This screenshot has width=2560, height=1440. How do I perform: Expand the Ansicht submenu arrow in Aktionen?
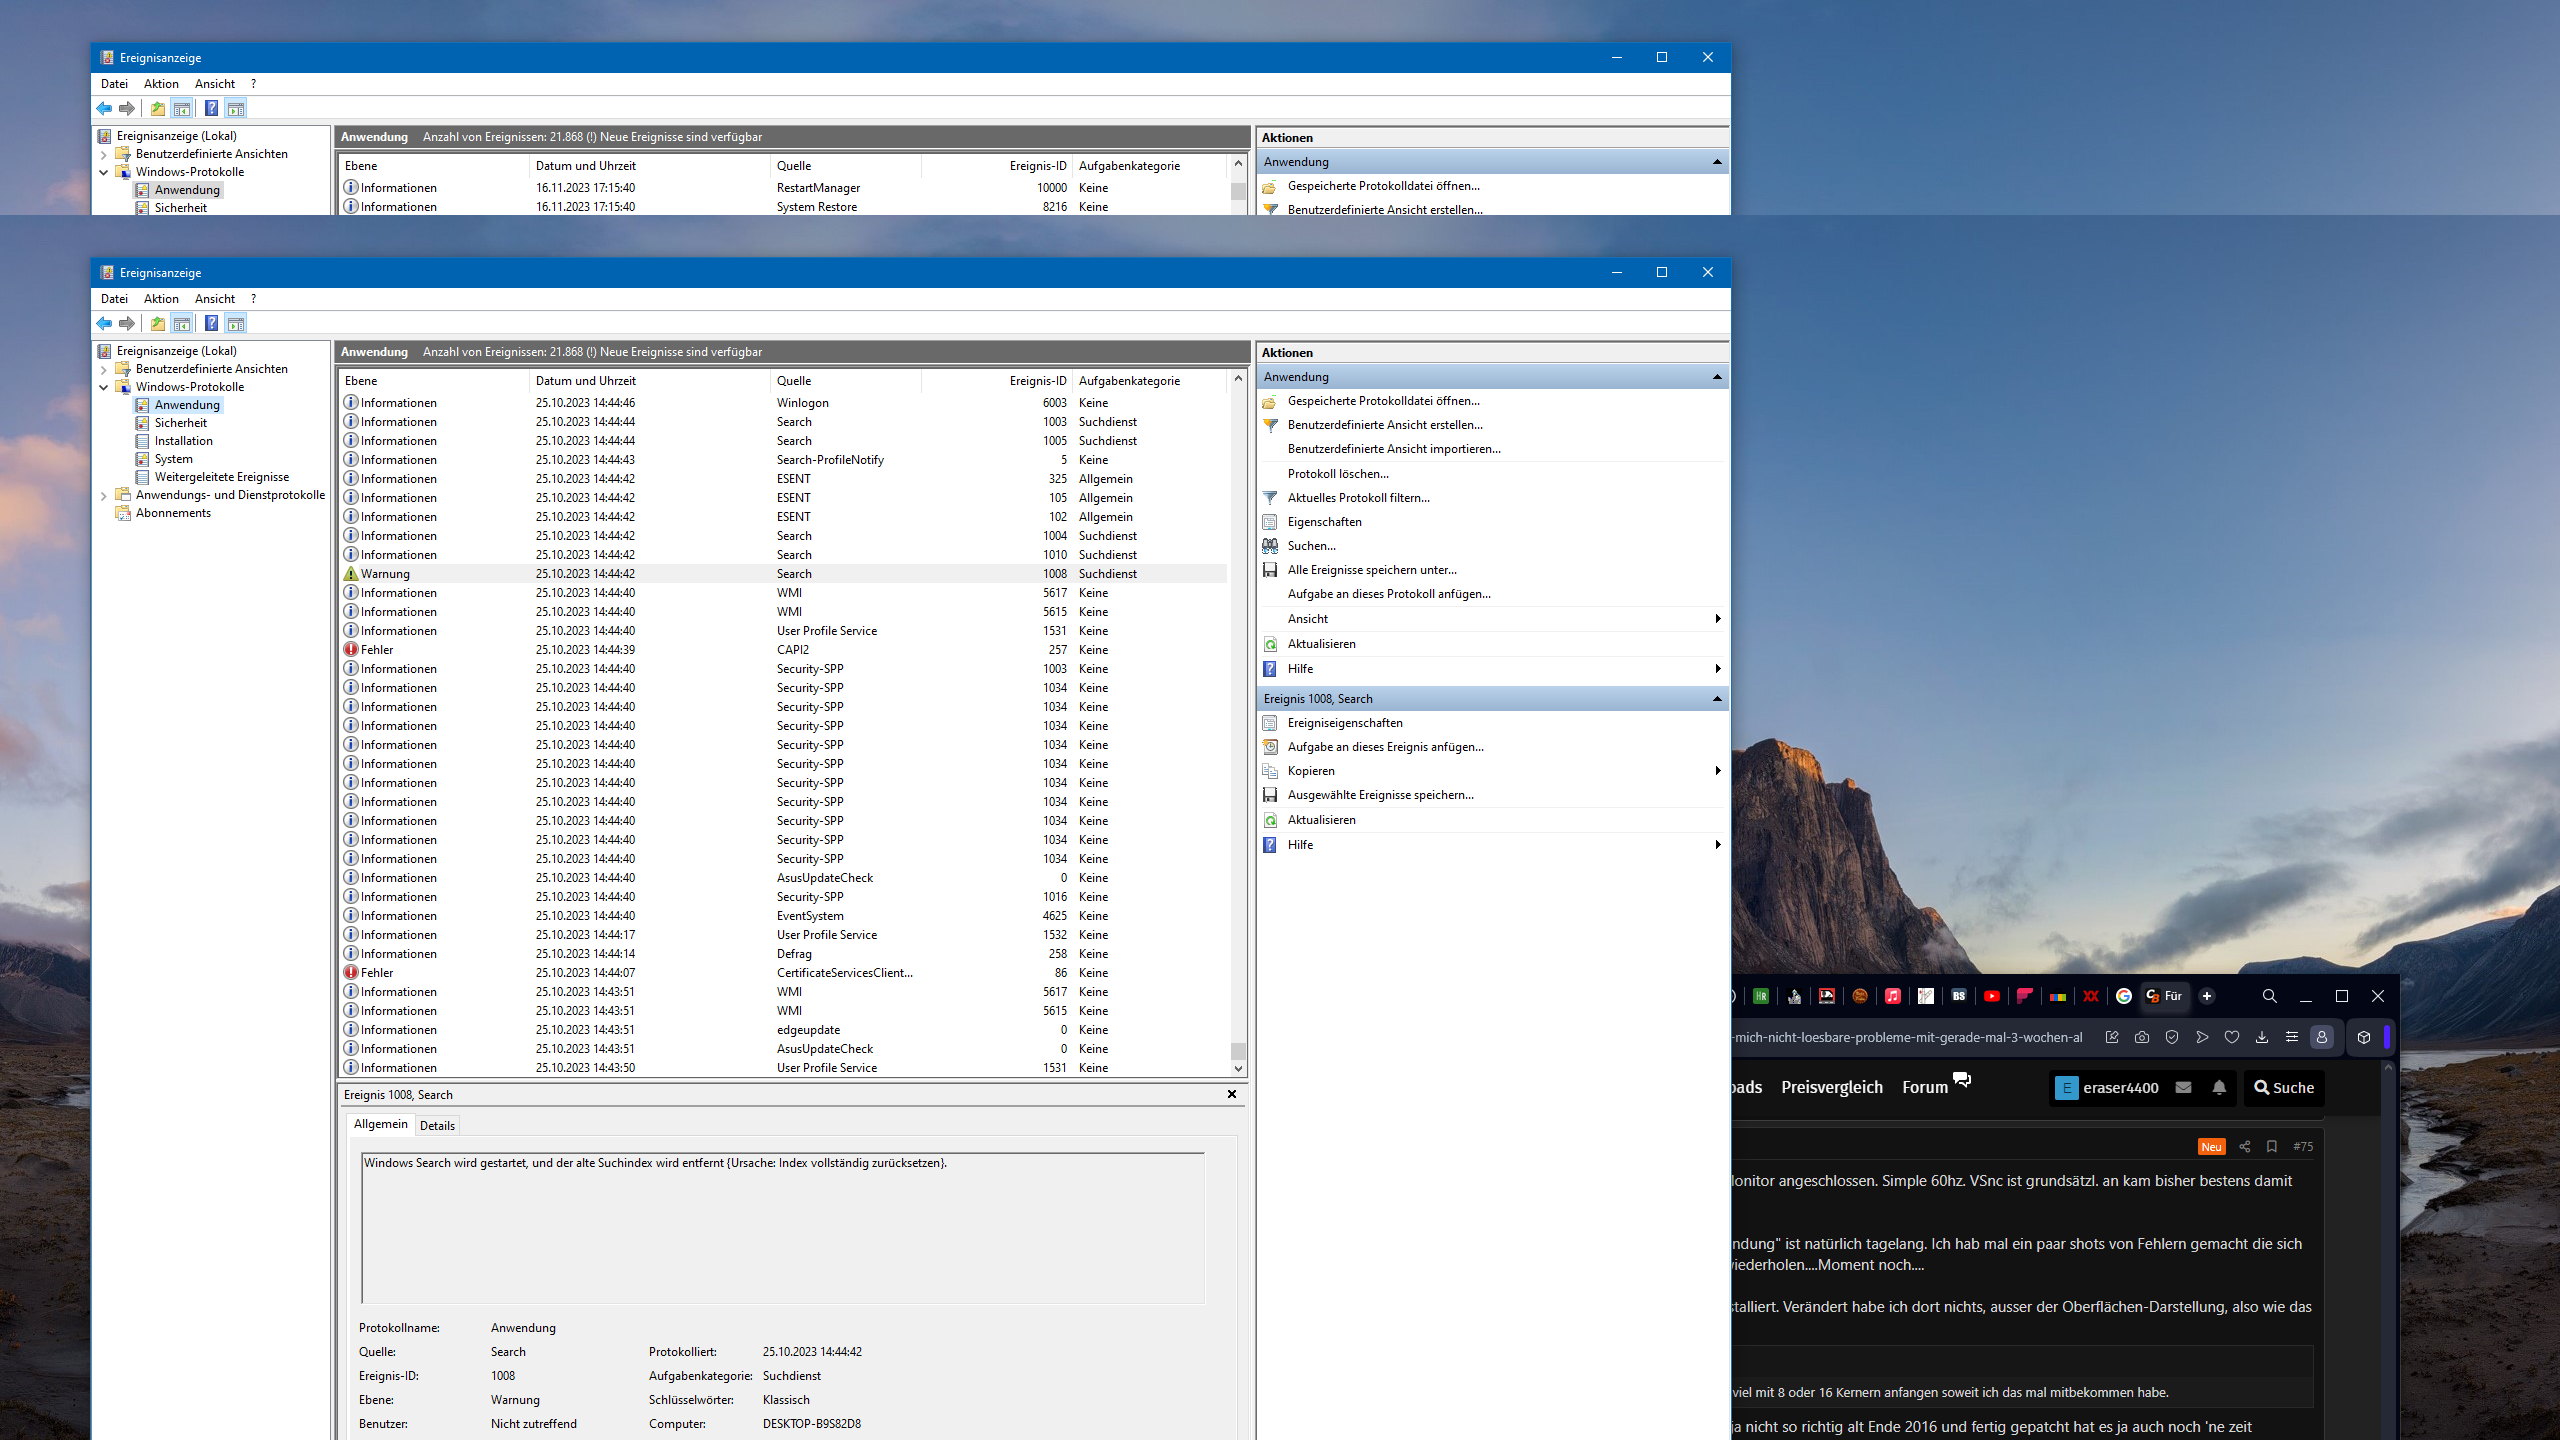pyautogui.click(x=1717, y=619)
